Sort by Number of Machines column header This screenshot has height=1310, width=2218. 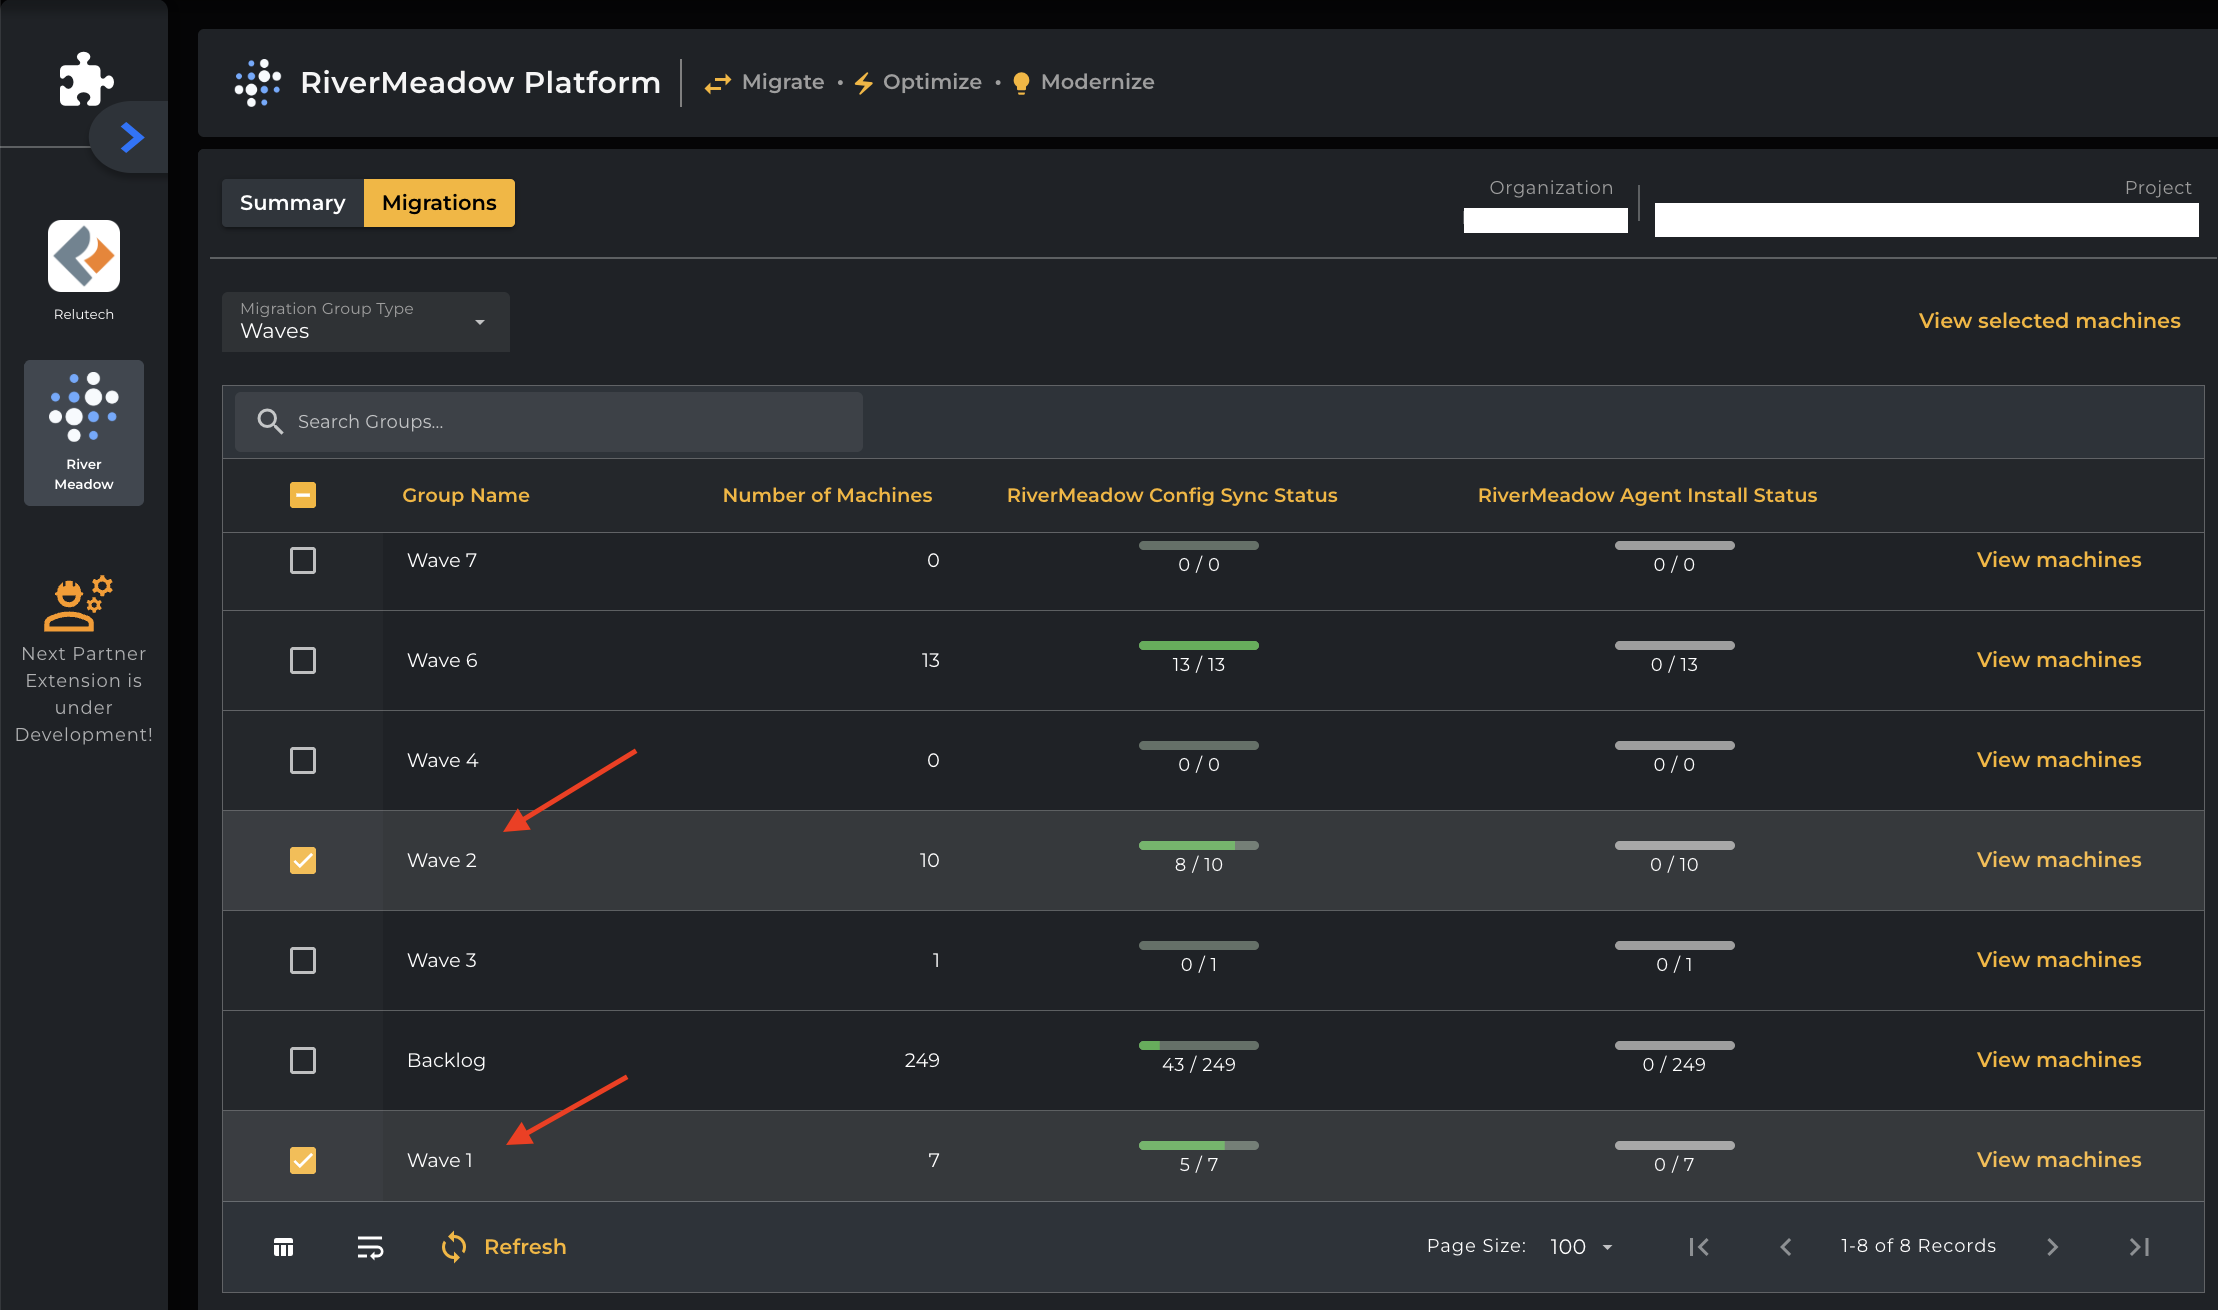pos(827,495)
